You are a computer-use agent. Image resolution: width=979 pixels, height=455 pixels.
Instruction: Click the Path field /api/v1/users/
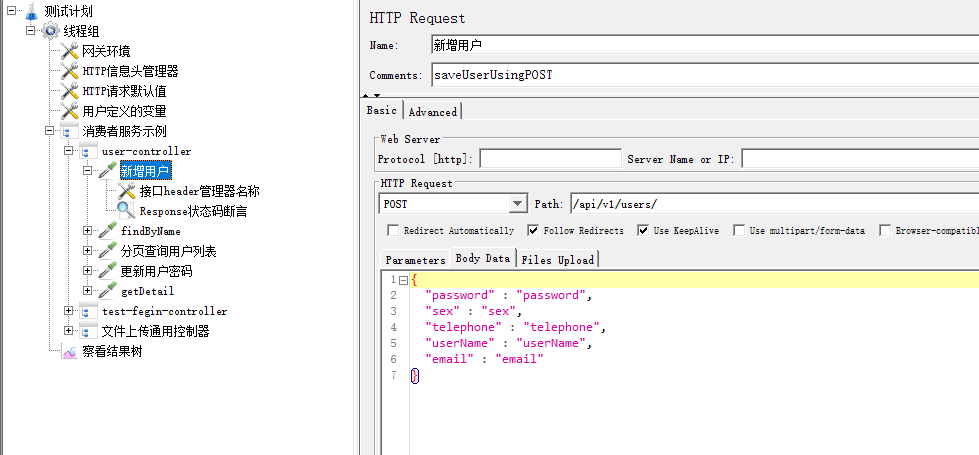click(x=774, y=204)
